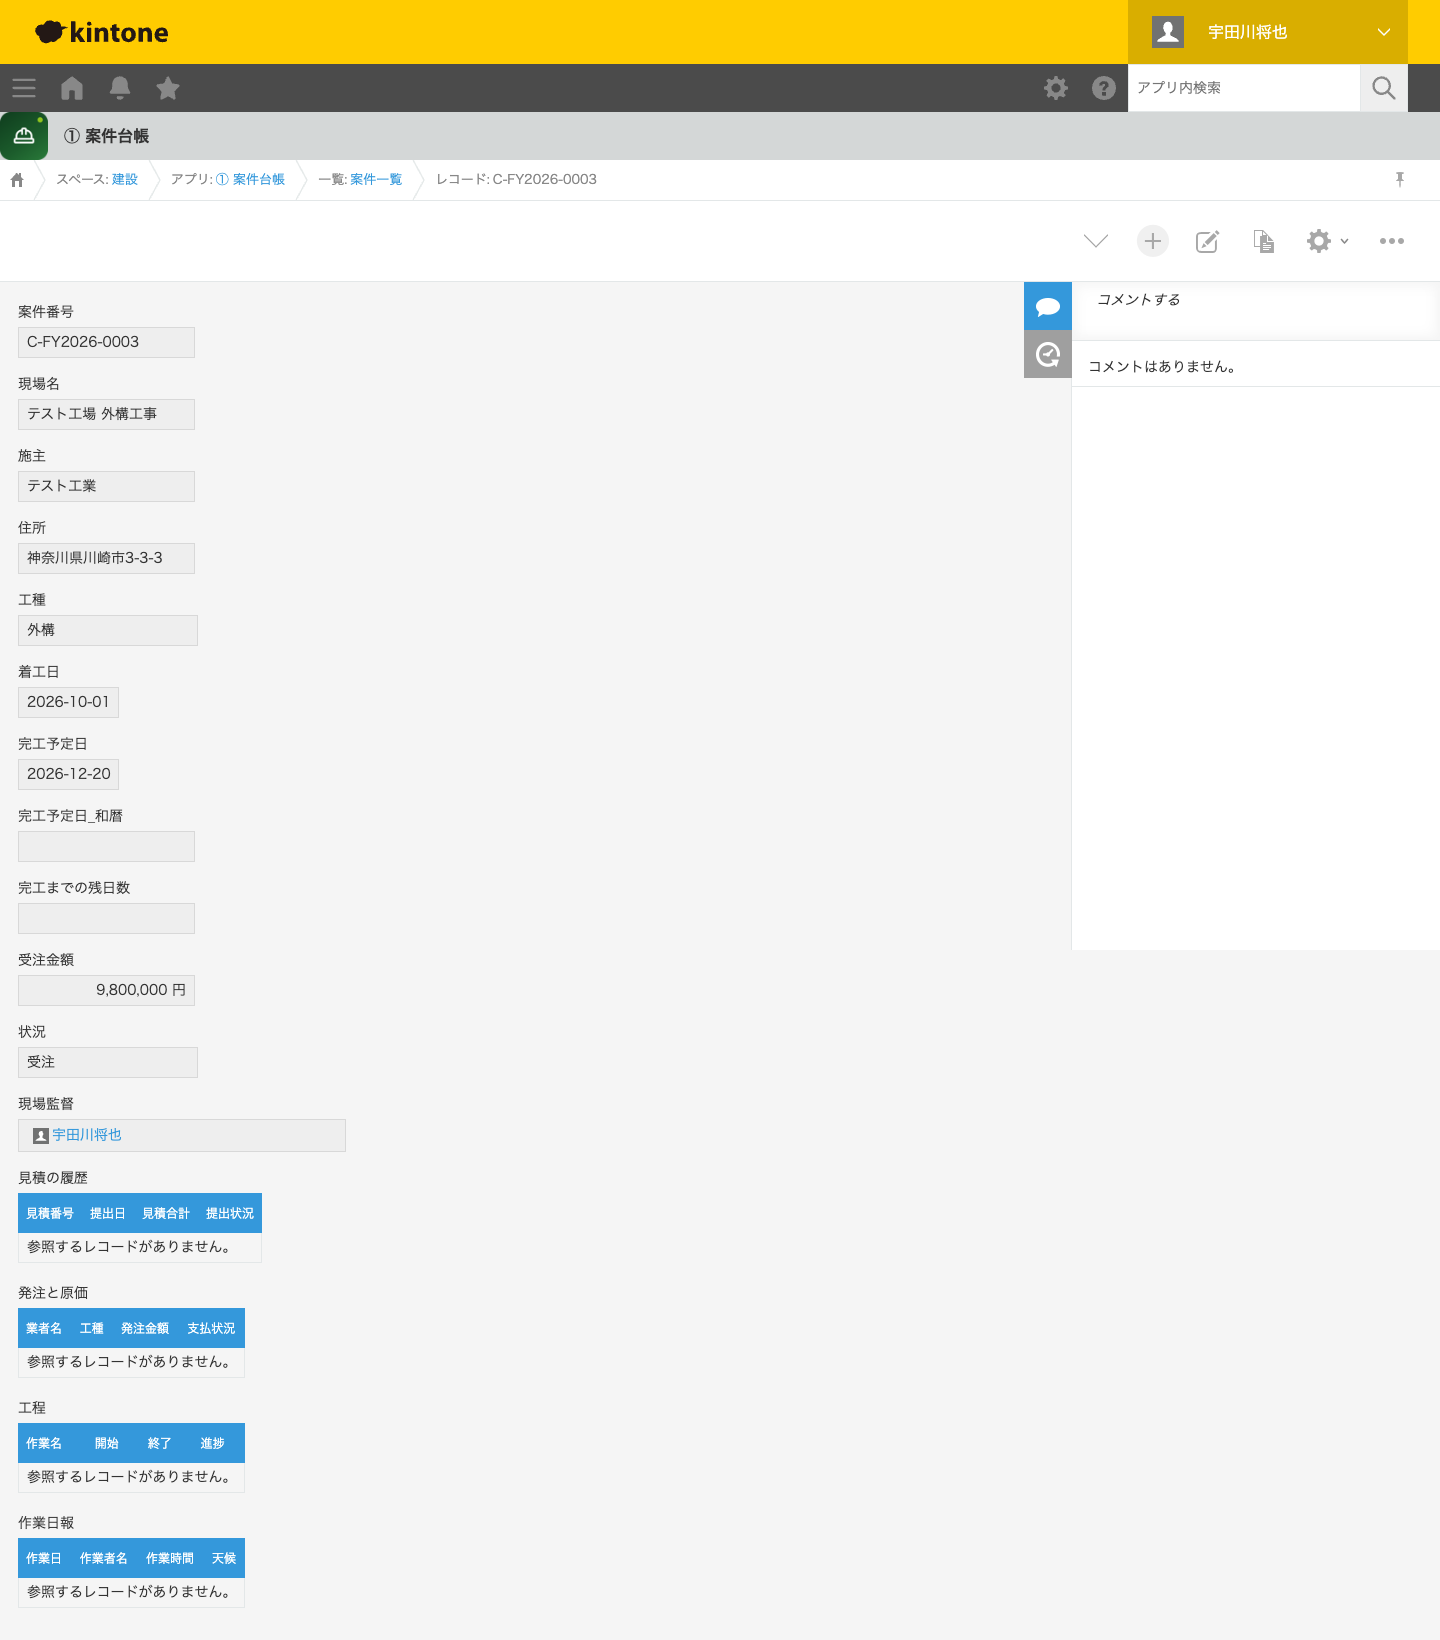Click the 受注金額 value 9,800,000 円
Viewport: 1440px width, 1640px height.
pyautogui.click(x=106, y=990)
